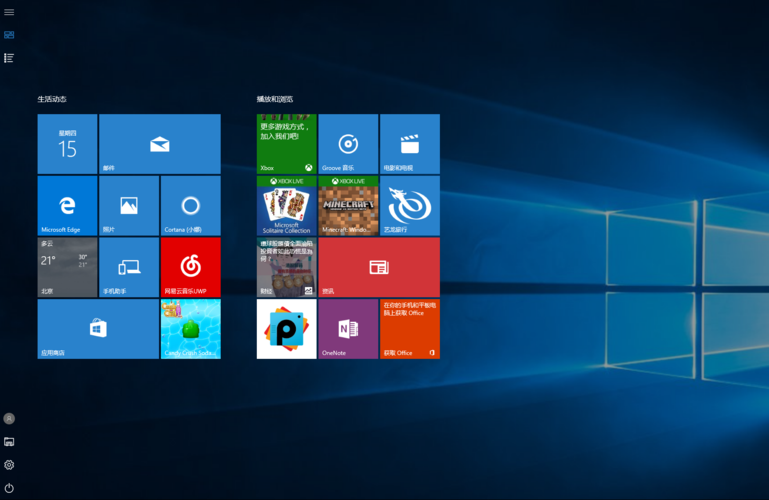769x500 pixels.
Task: Launch Microsoft Solitaire Collection tile
Action: tap(286, 206)
